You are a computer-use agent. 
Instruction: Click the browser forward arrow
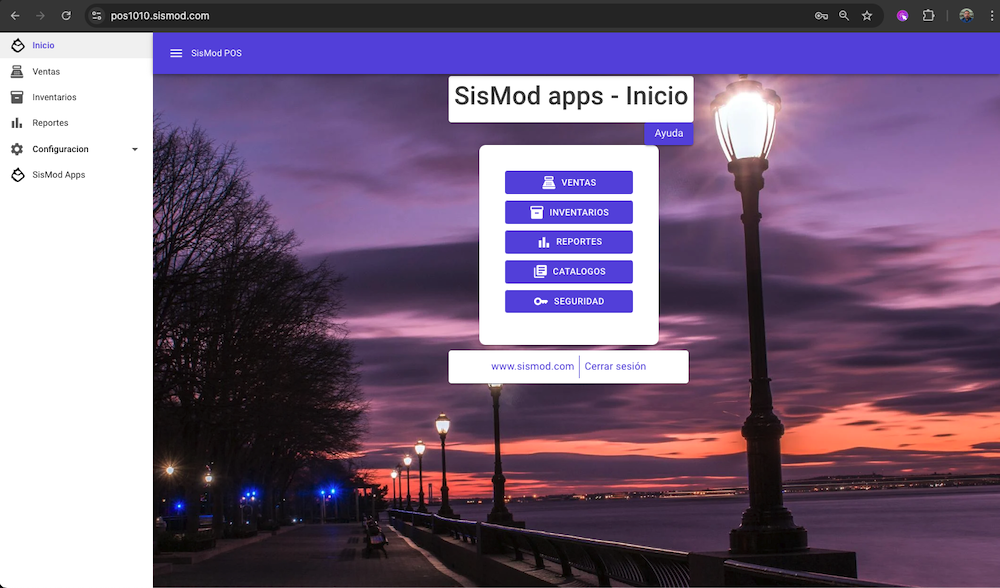coord(40,16)
